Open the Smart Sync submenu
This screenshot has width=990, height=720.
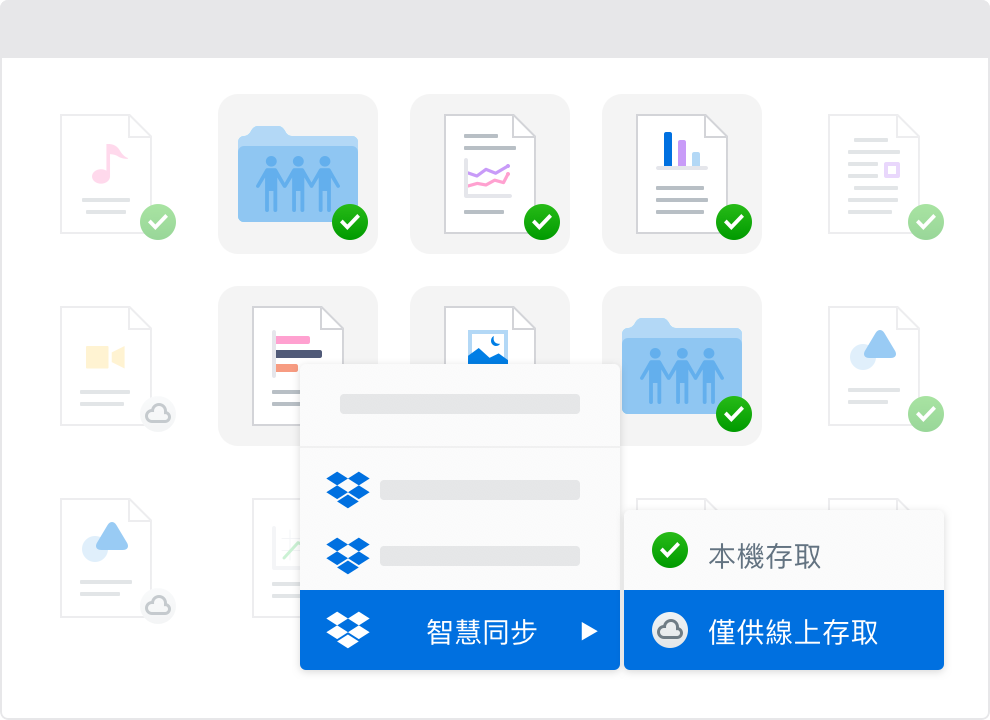(x=460, y=630)
